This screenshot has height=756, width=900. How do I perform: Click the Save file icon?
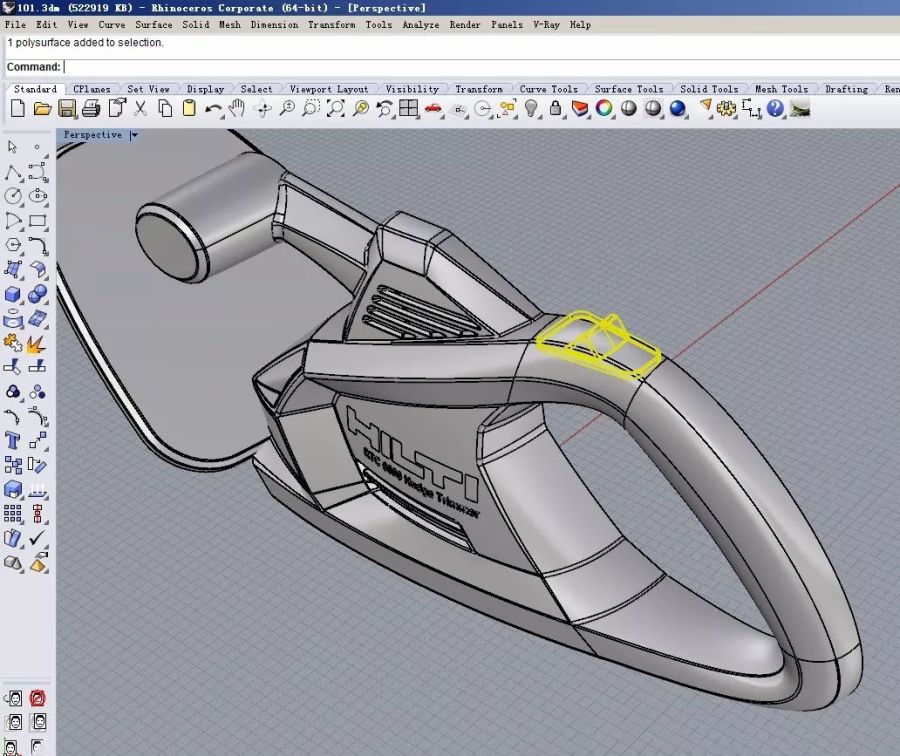point(67,109)
